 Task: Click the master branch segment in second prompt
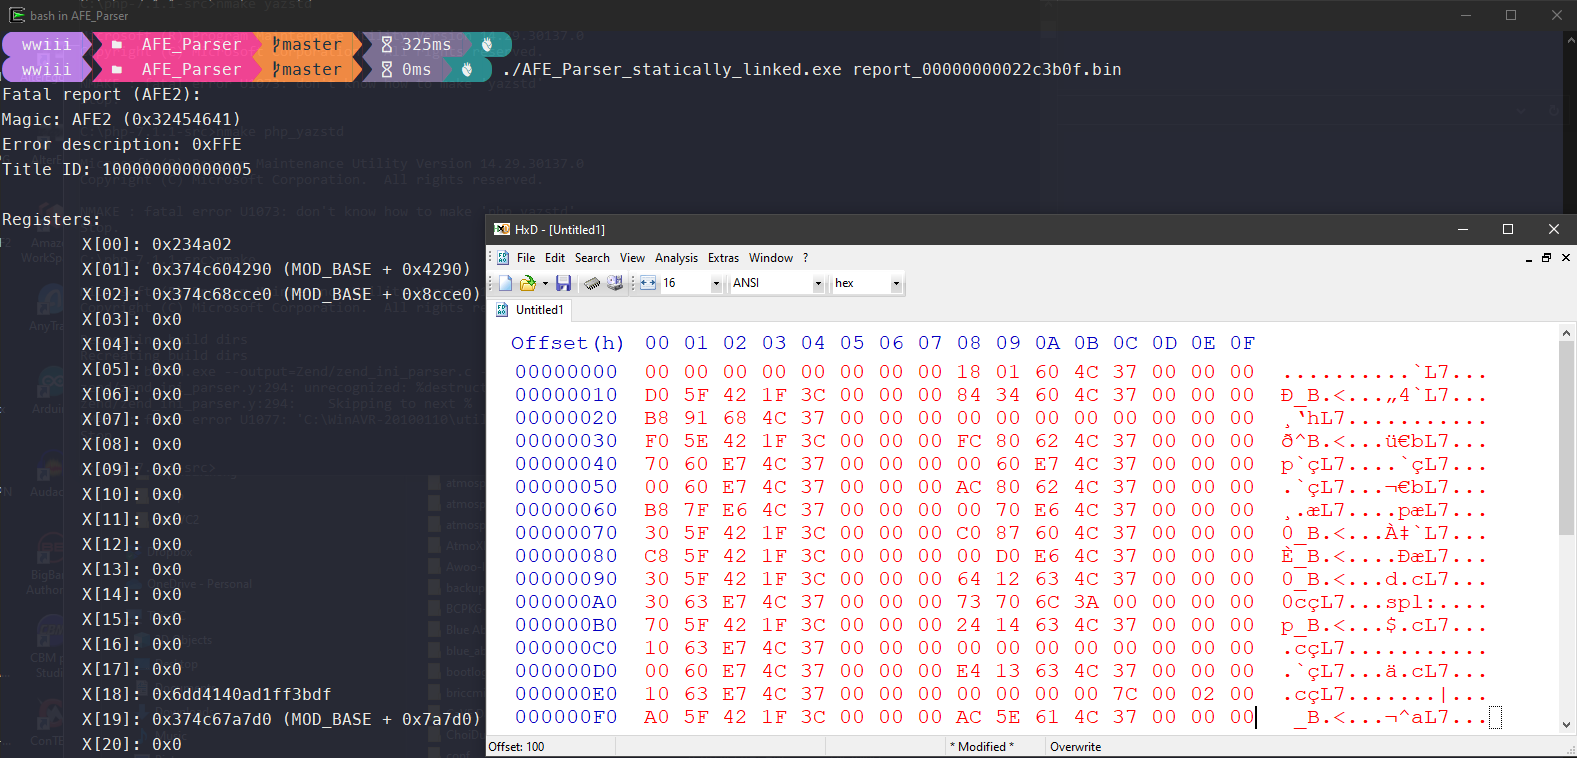tap(307, 69)
